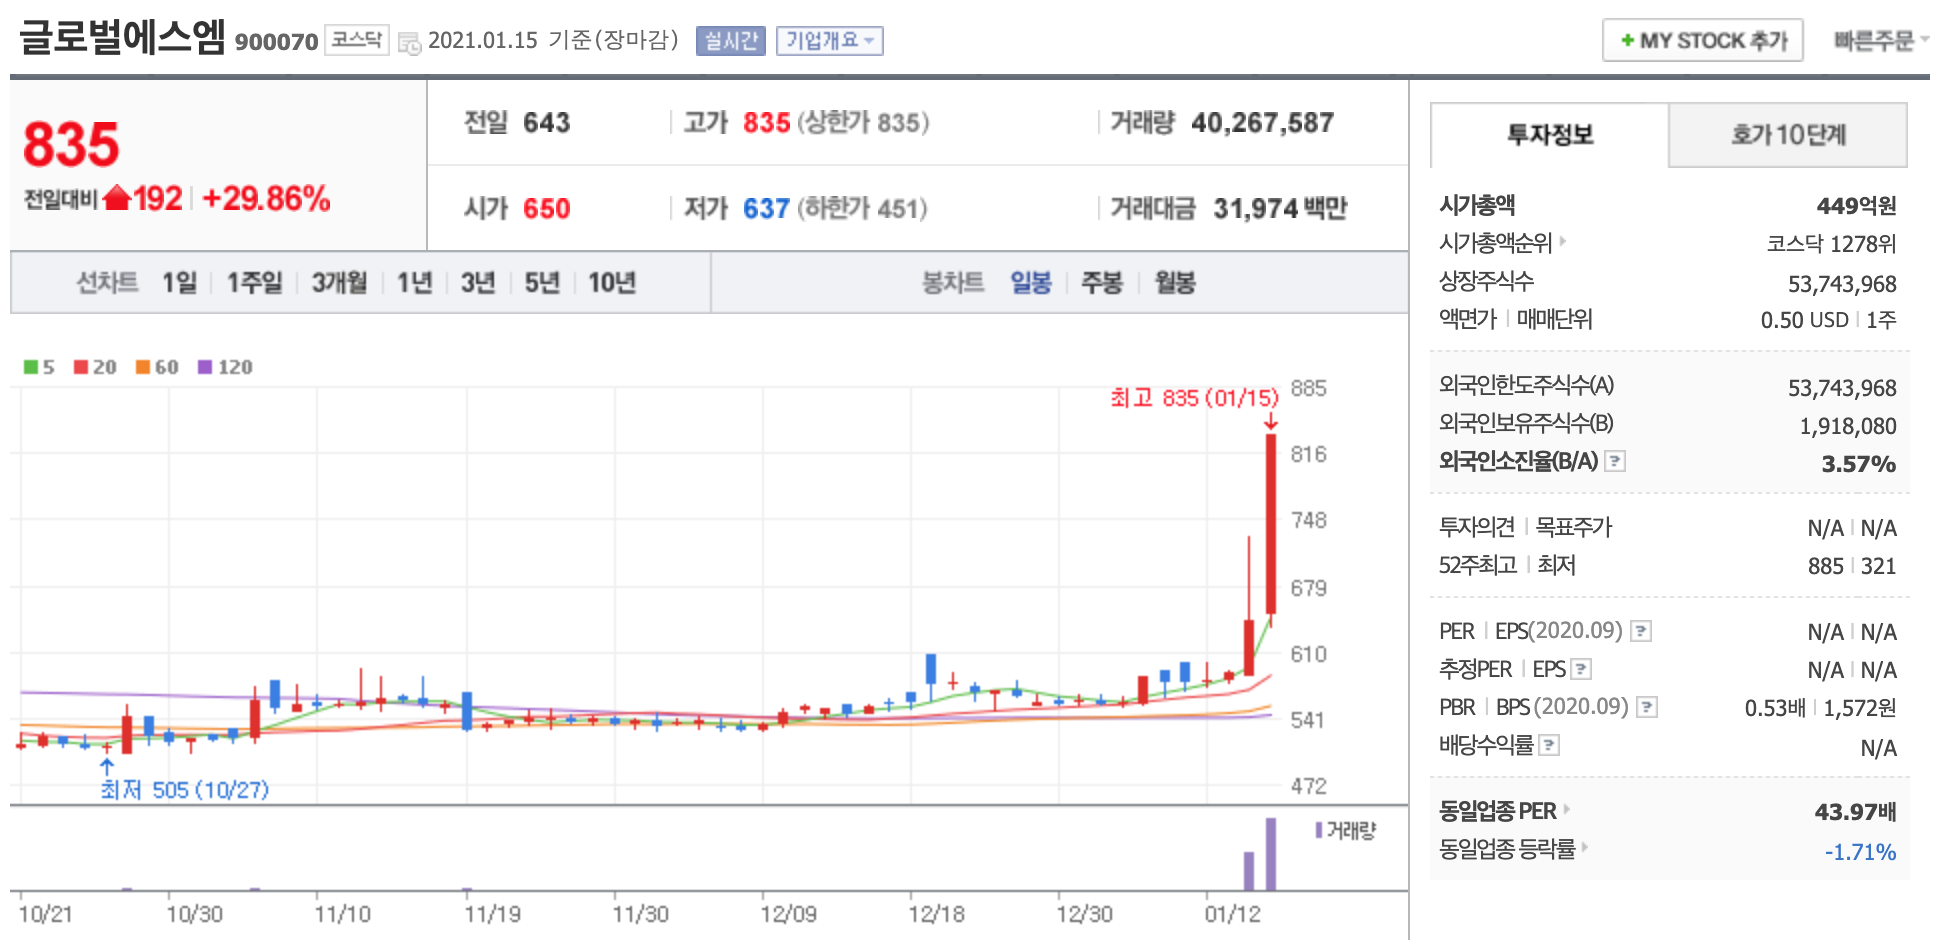Click the 글로벌에스엠 stock name heading
The image size is (1944, 940).
tap(122, 37)
